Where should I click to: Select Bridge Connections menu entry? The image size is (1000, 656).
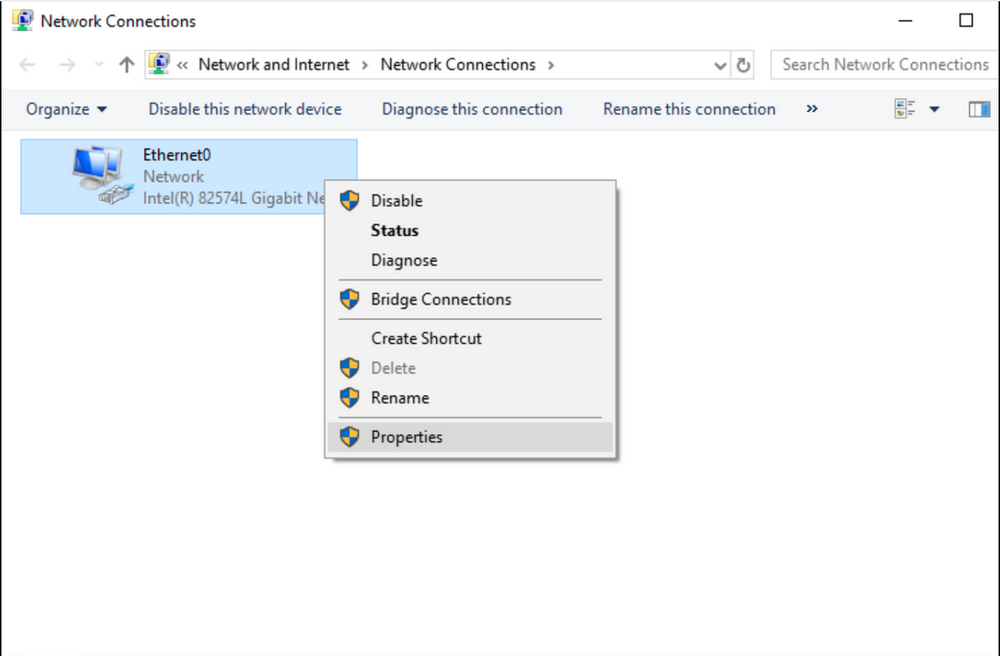pos(440,299)
